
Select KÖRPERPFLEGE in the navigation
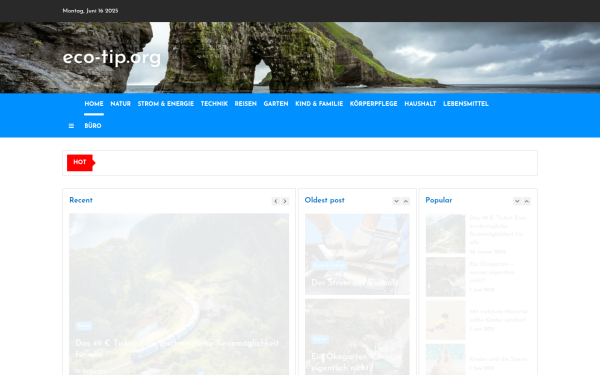click(x=373, y=104)
